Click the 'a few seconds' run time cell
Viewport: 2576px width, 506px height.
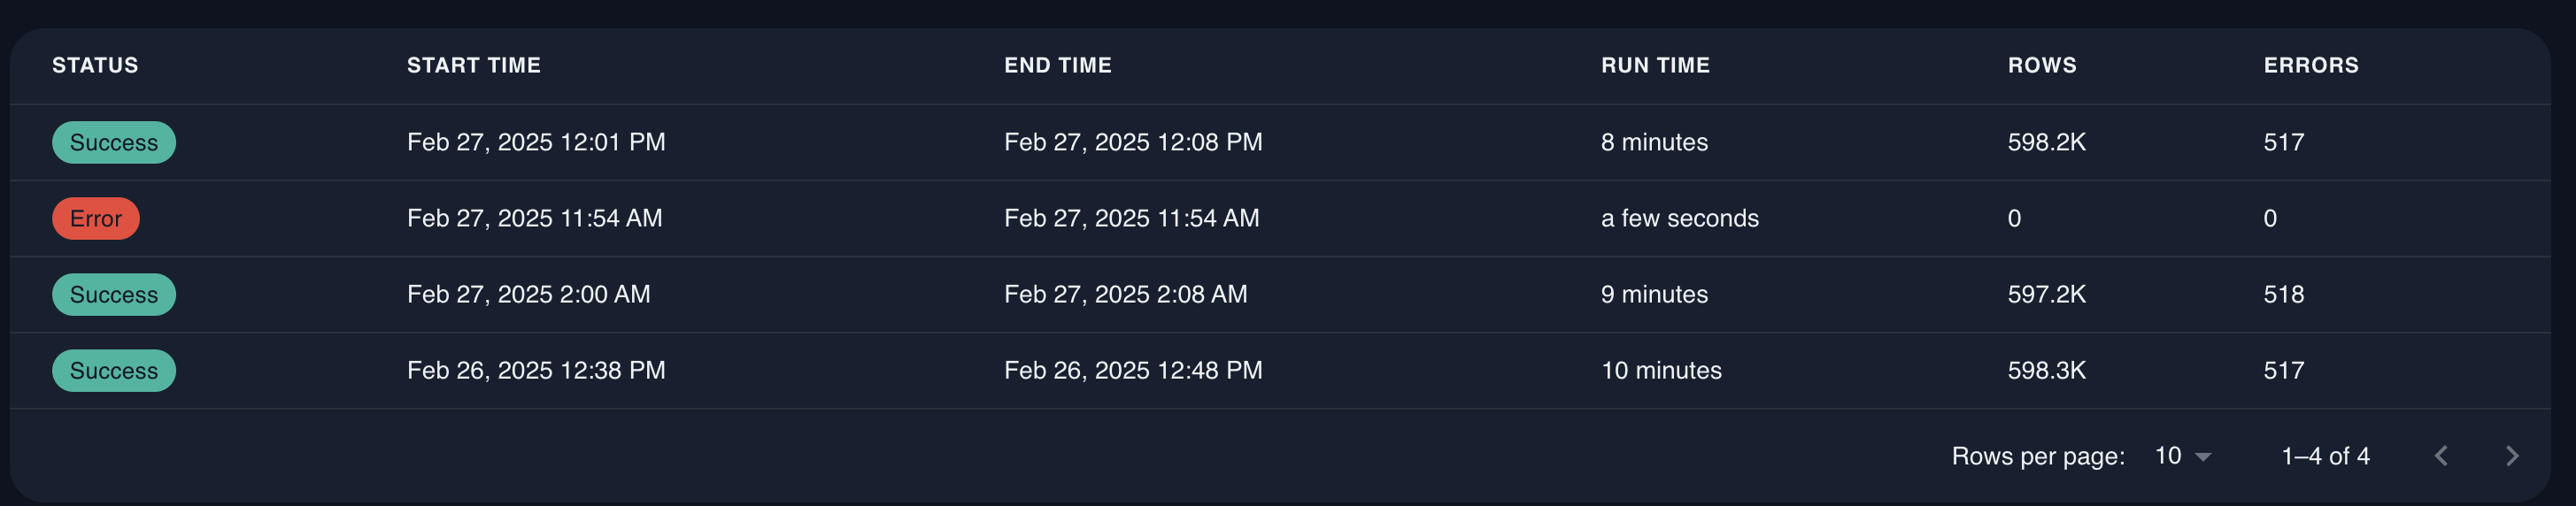[1679, 218]
